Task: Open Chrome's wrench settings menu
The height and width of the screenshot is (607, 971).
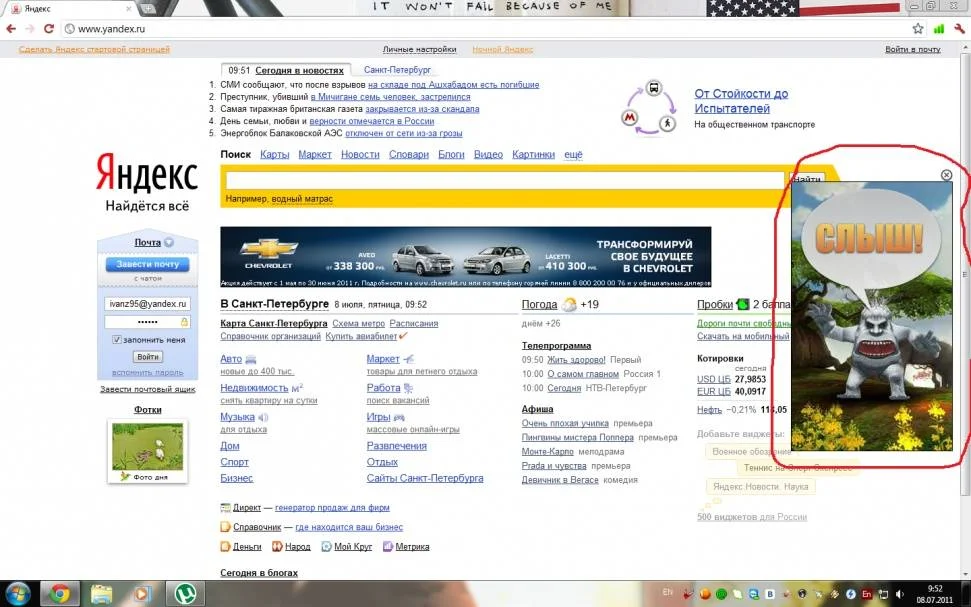Action: (960, 28)
